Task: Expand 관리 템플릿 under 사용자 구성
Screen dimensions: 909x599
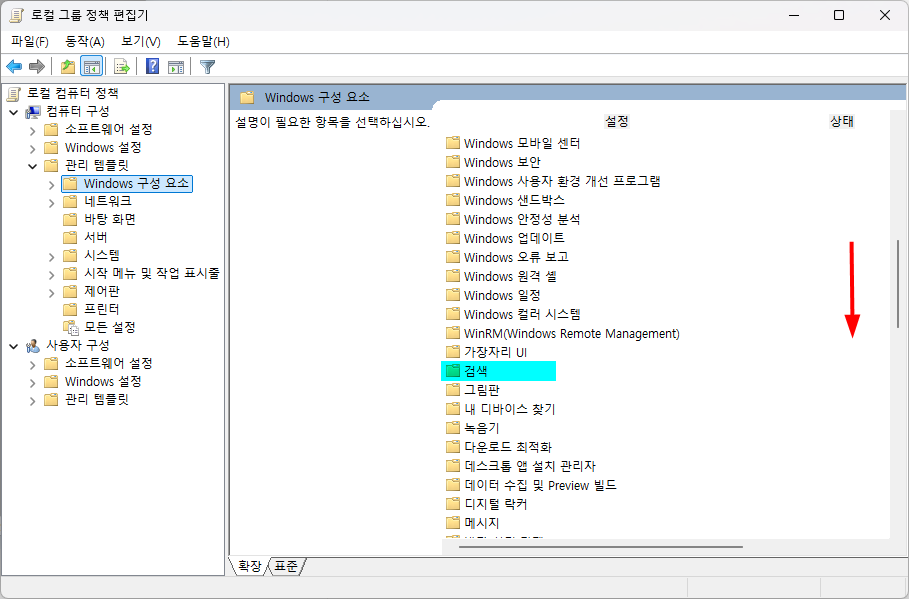Action: coord(32,401)
